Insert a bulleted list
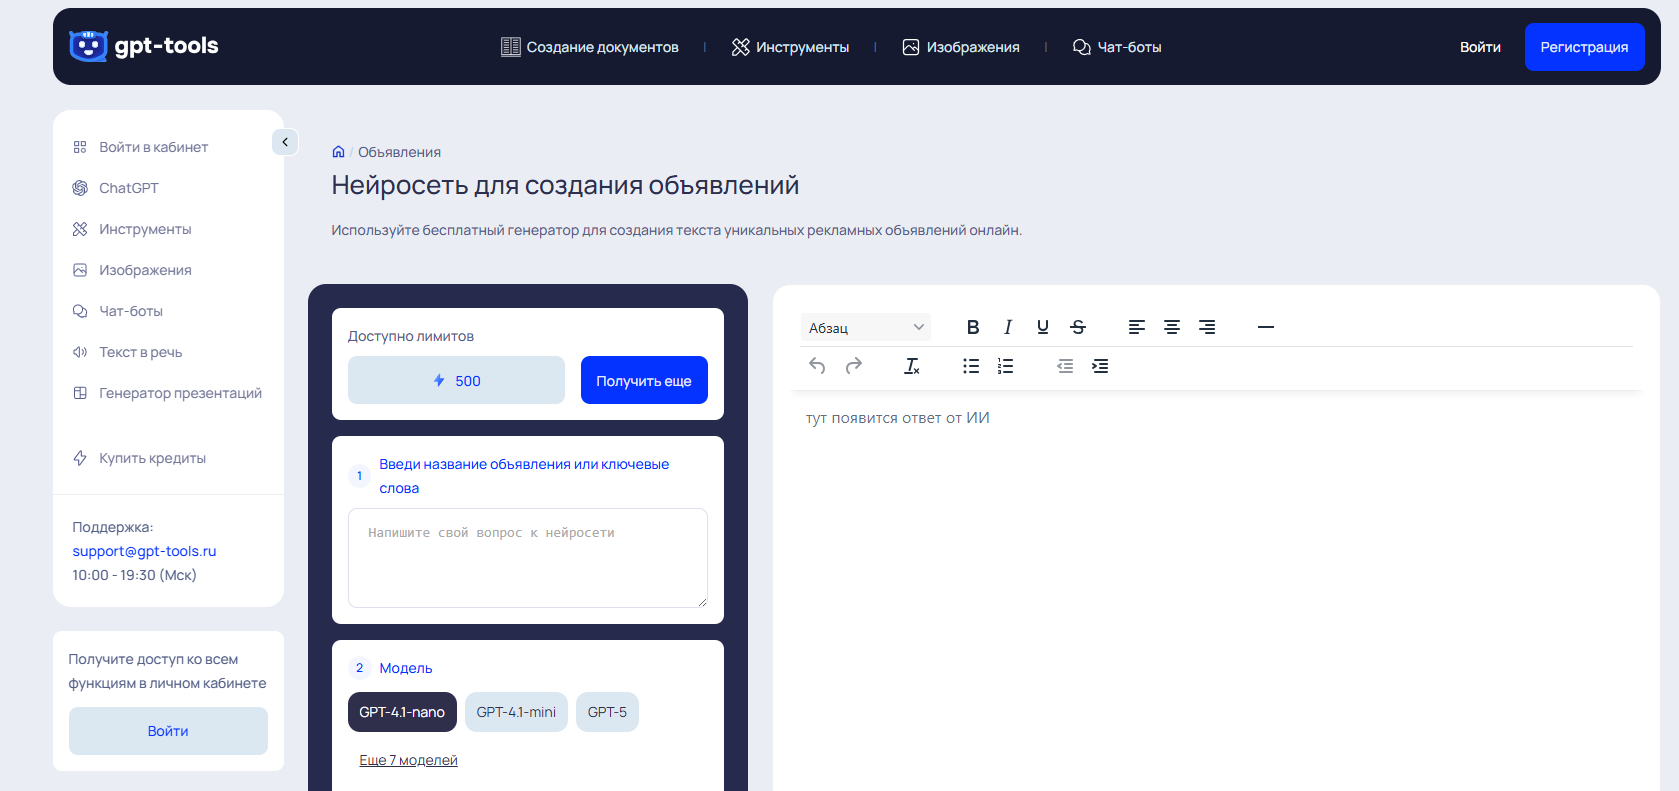 pos(970,366)
